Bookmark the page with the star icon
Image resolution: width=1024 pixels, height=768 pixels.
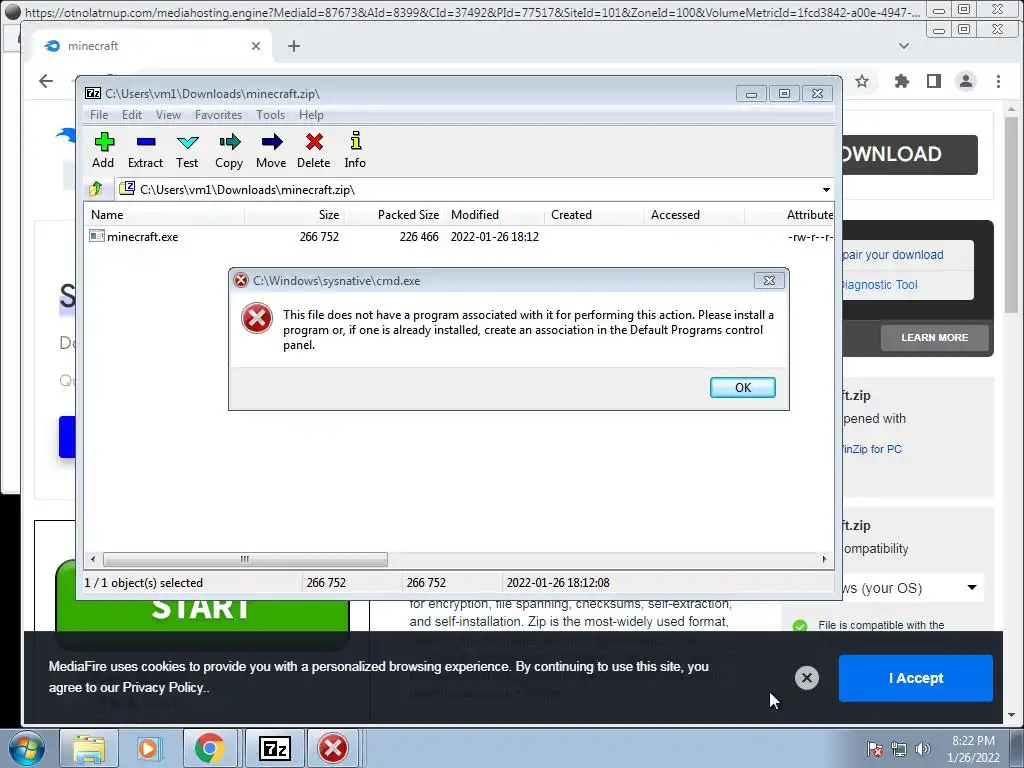click(x=862, y=81)
